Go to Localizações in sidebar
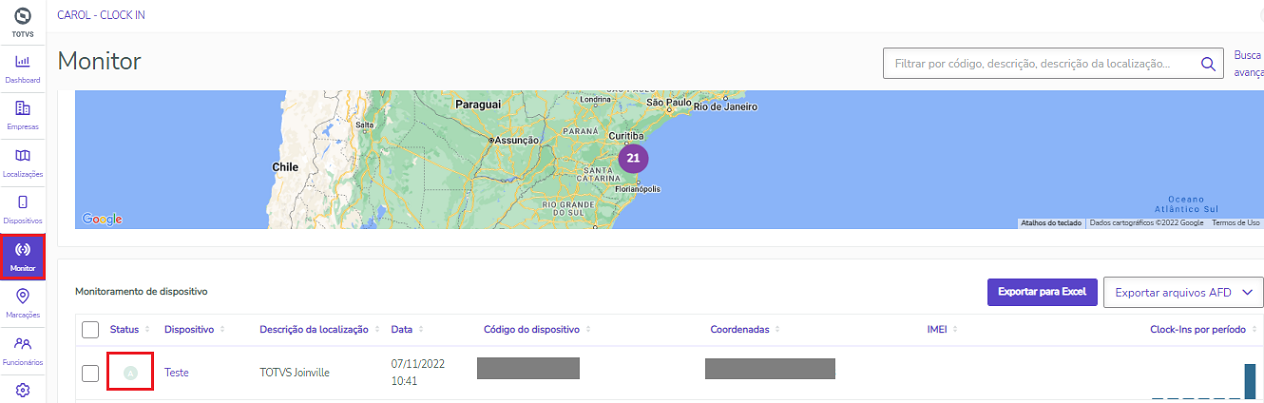The image size is (1264, 403). pyautogui.click(x=22, y=163)
